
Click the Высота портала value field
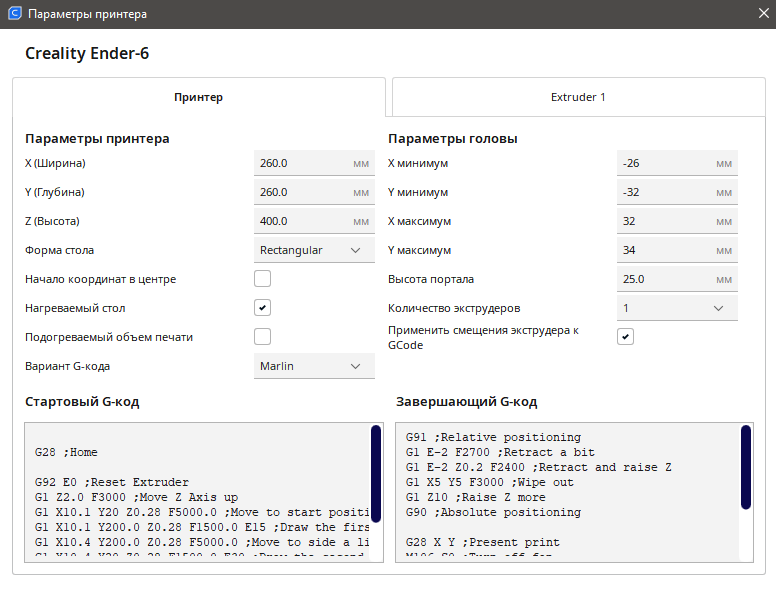[x=663, y=279]
